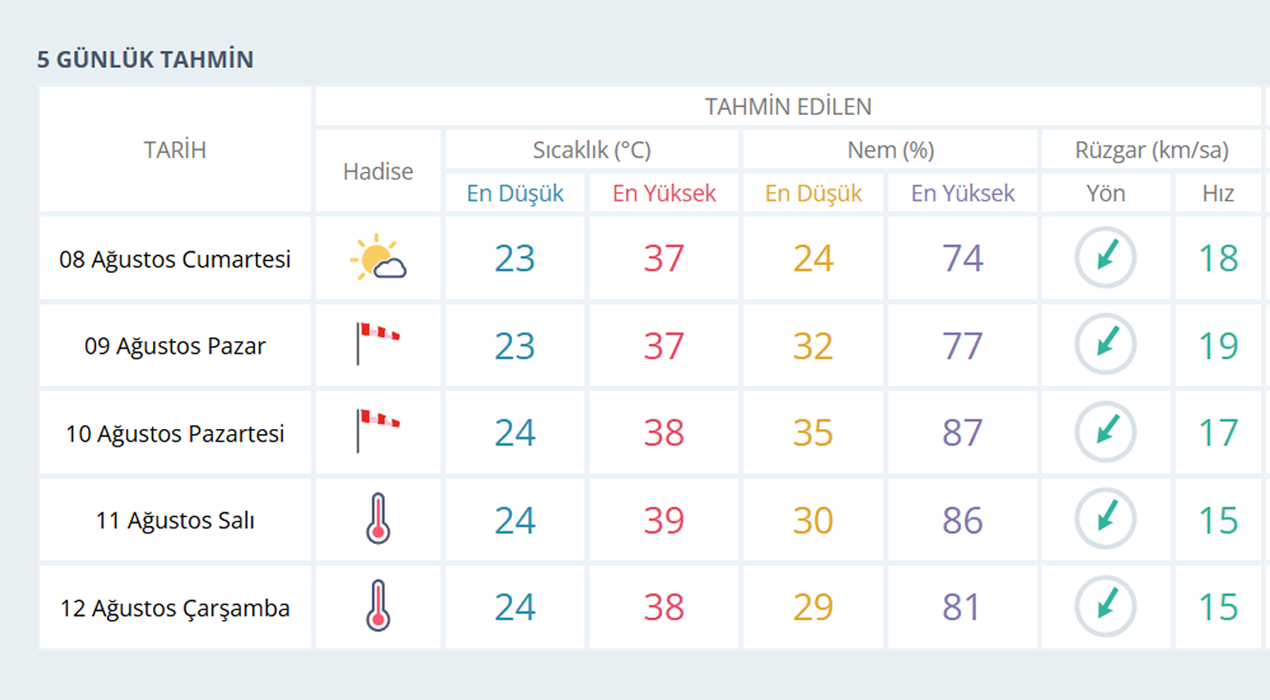Click the Rüzgar (km/sa) header

[1152, 150]
